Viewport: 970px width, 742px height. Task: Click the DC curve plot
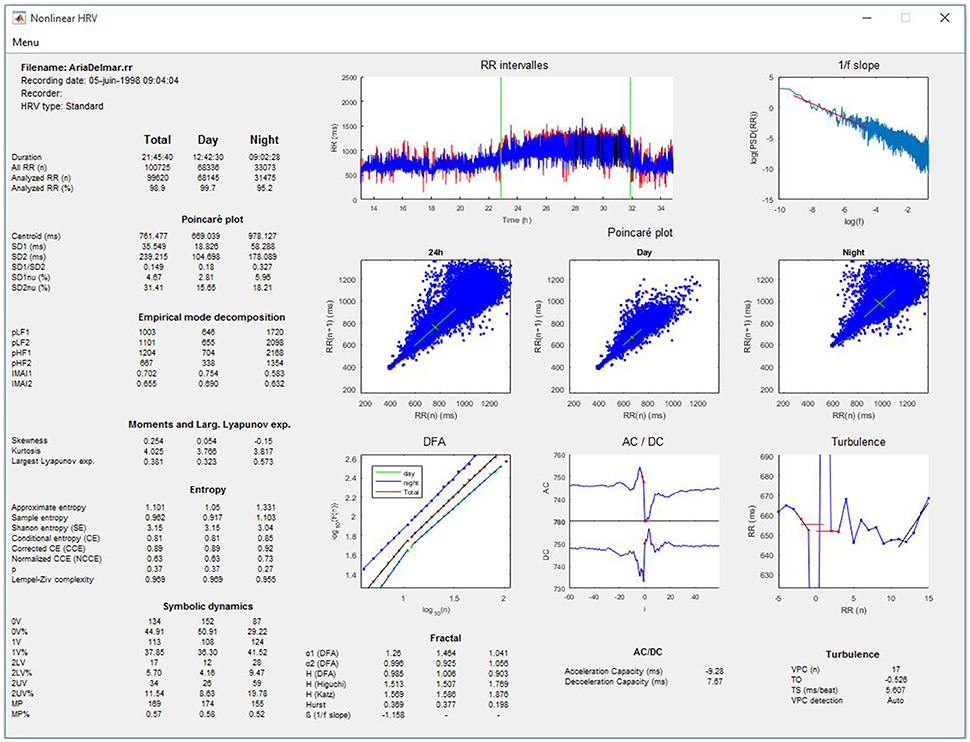(x=644, y=554)
